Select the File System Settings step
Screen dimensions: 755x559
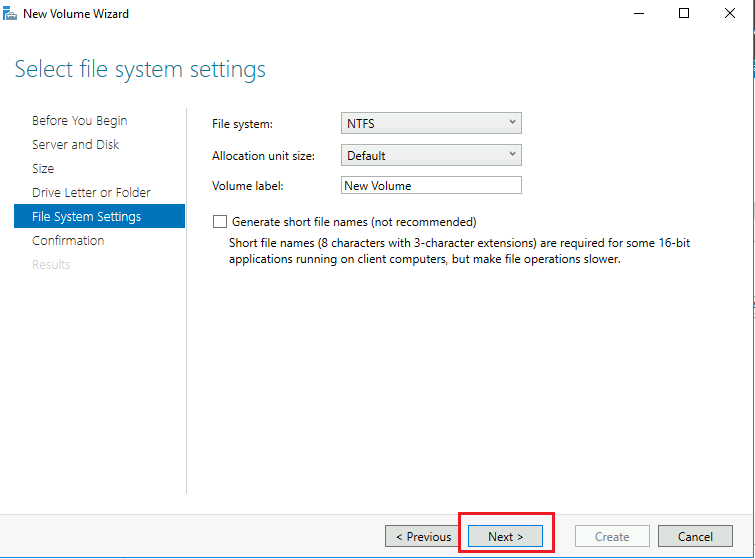87,217
